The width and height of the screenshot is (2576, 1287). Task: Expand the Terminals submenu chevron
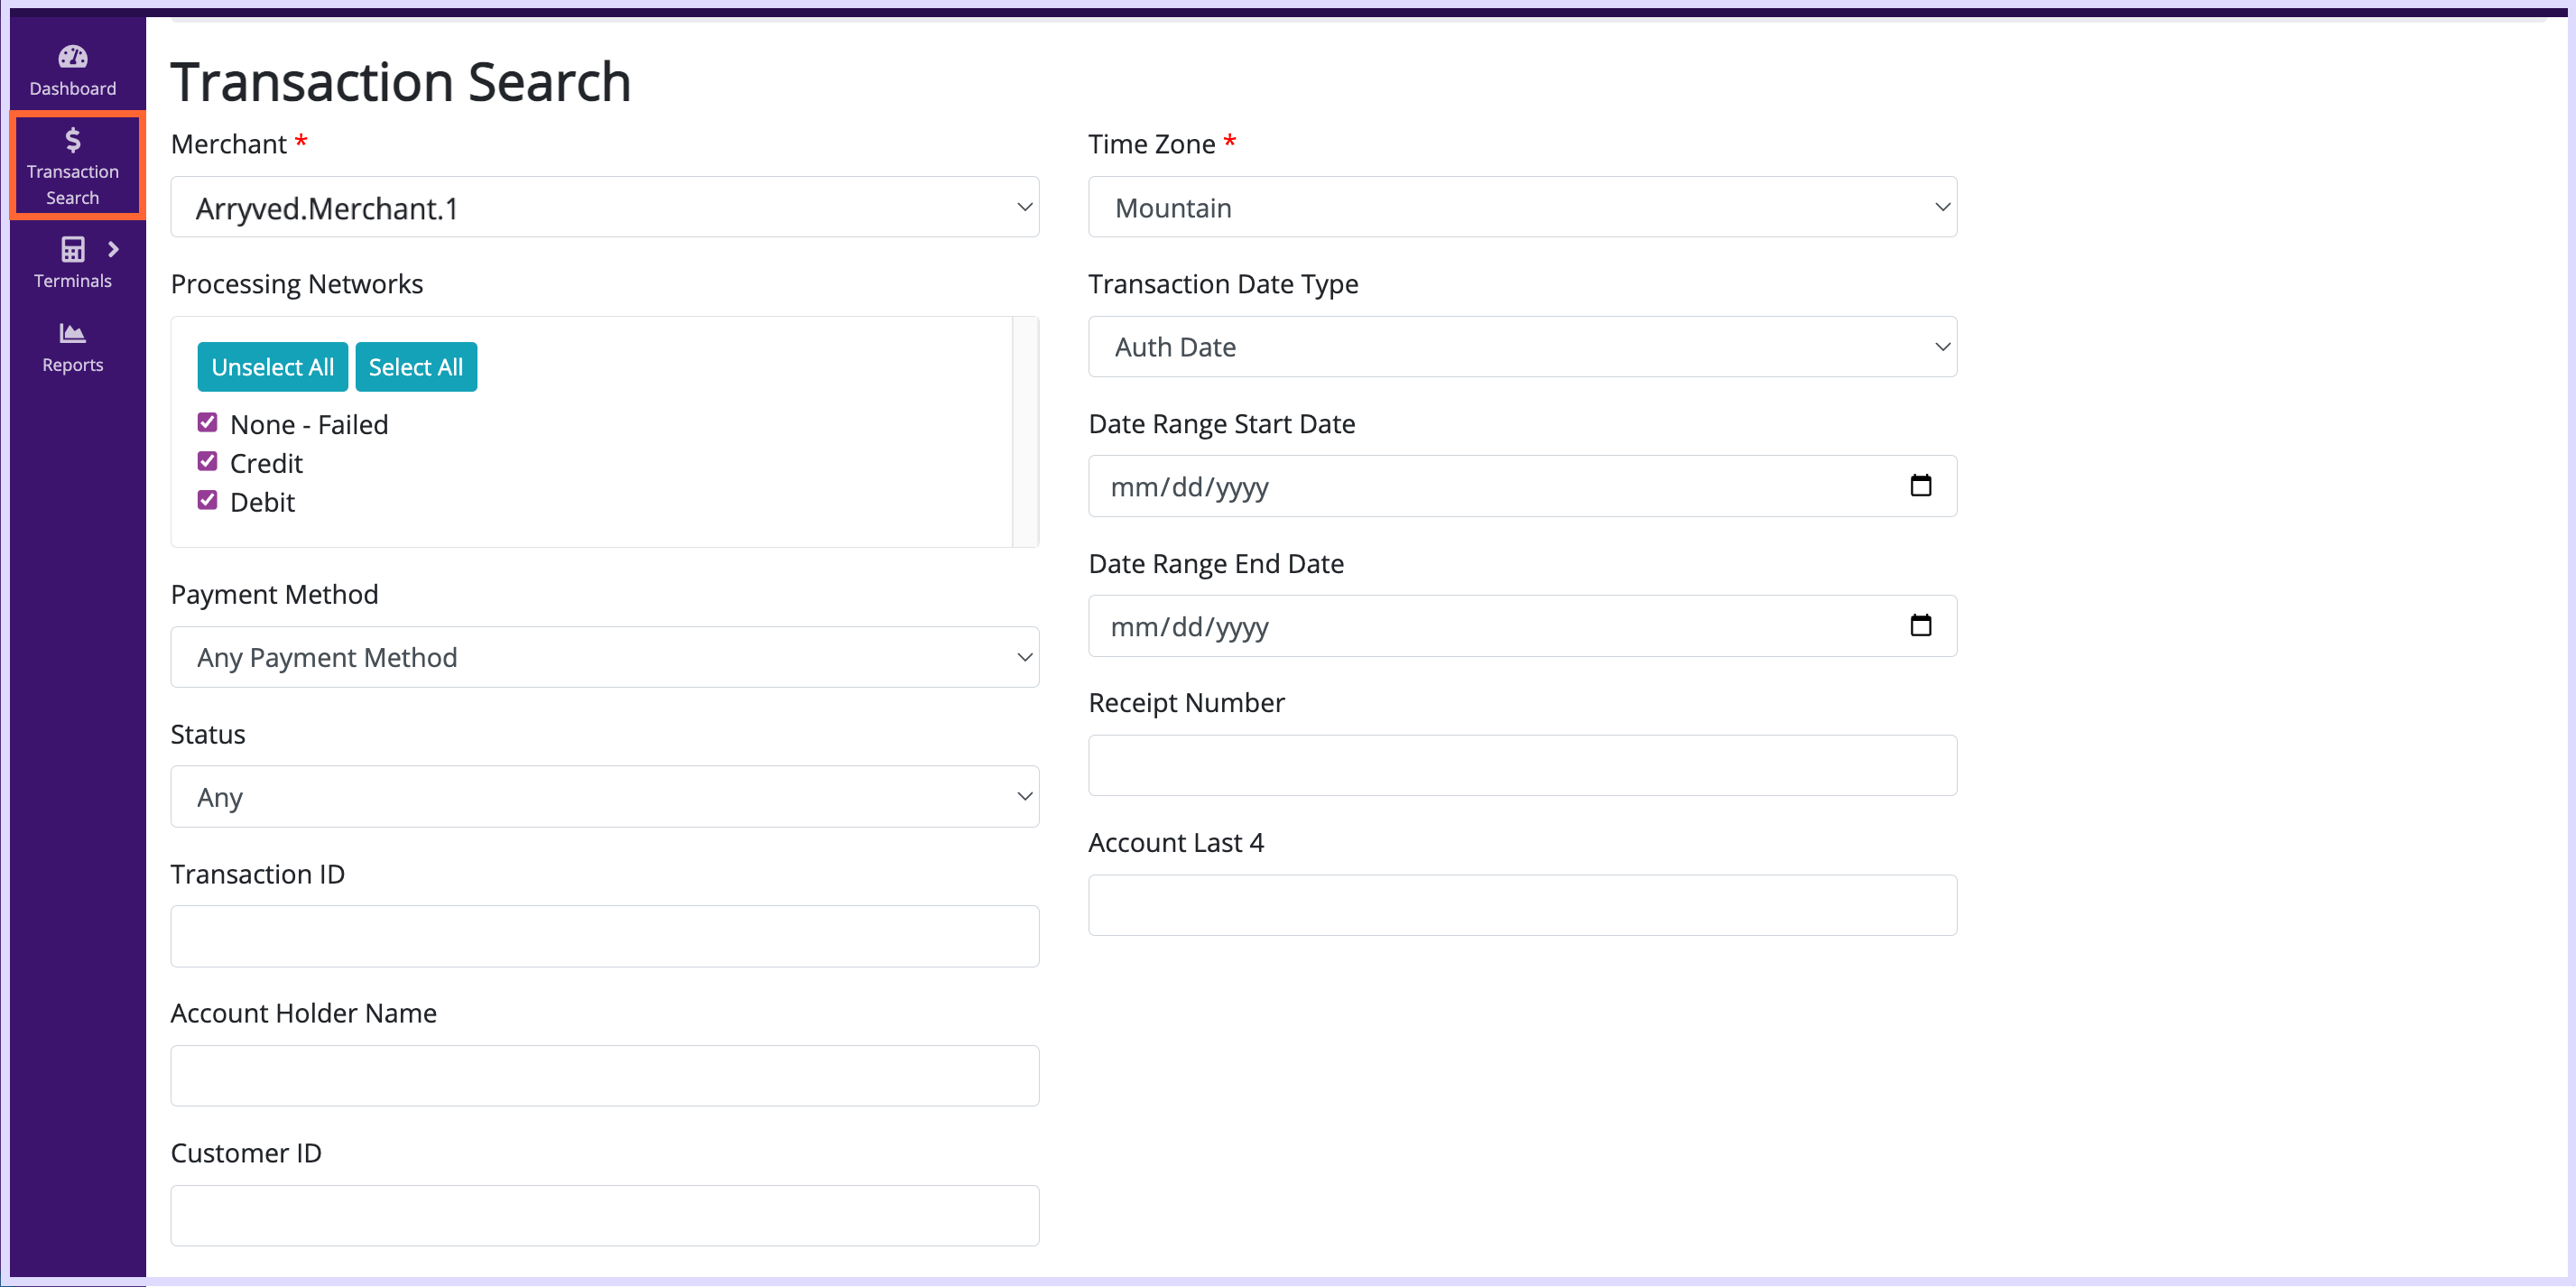[x=113, y=249]
